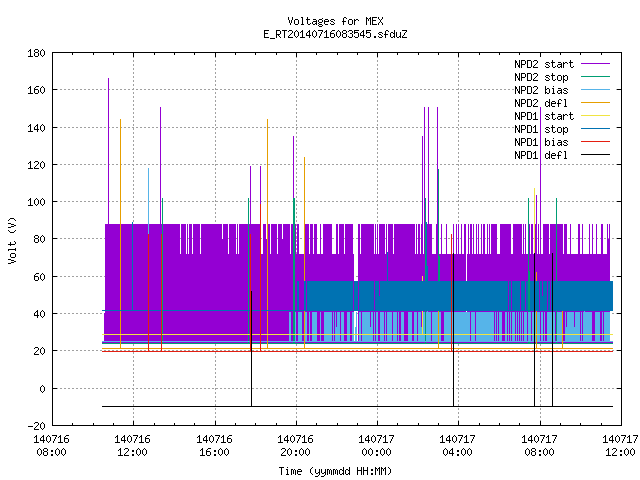Image resolution: width=640 pixels, height=480 pixels.
Task: Click the tallest purple spike near 166 V
Action: click(109, 151)
